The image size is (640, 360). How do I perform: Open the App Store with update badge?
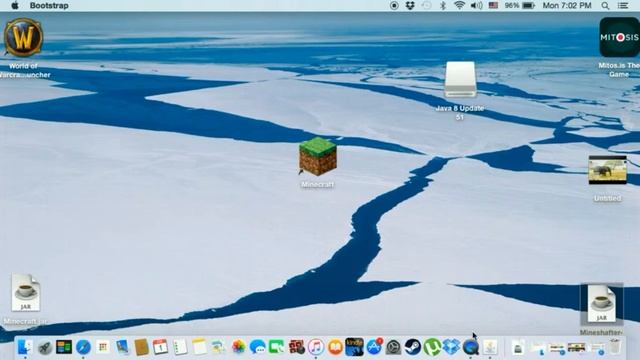click(374, 347)
